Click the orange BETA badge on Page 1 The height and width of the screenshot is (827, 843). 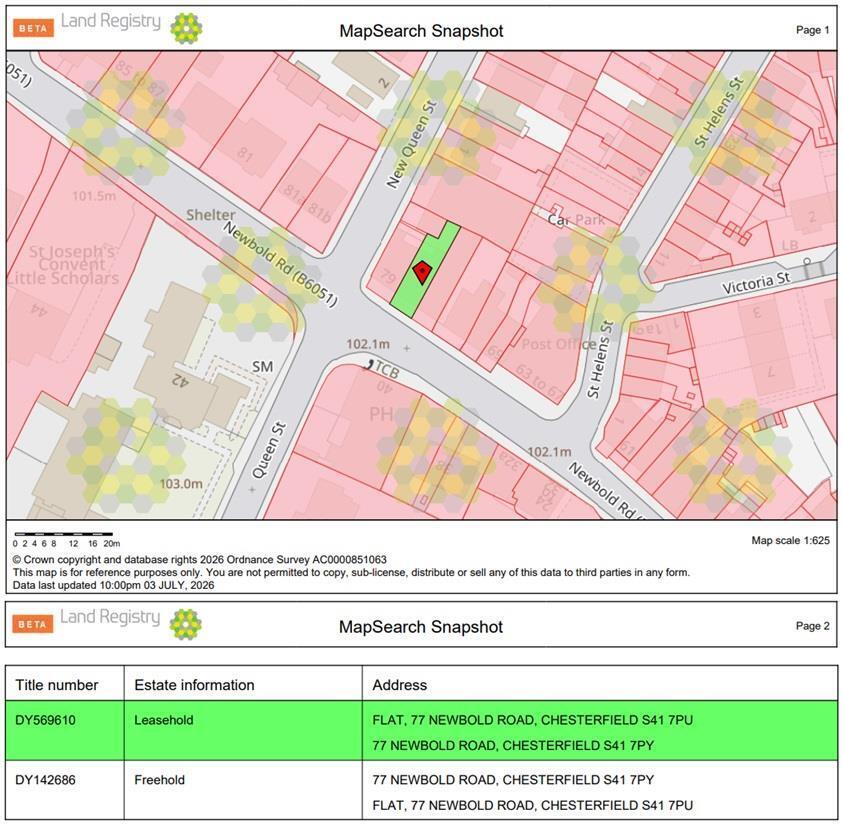(x=33, y=28)
